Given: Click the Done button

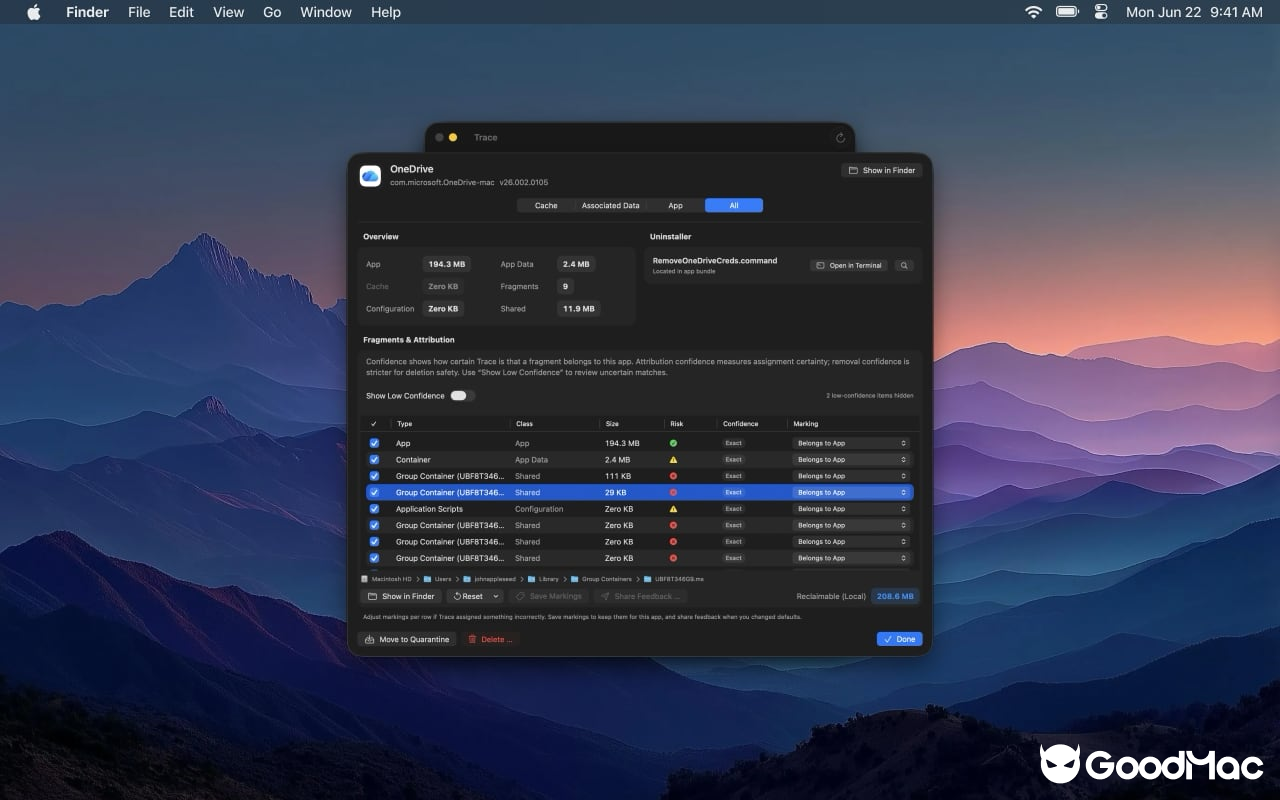Looking at the screenshot, I should pyautogui.click(x=900, y=639).
